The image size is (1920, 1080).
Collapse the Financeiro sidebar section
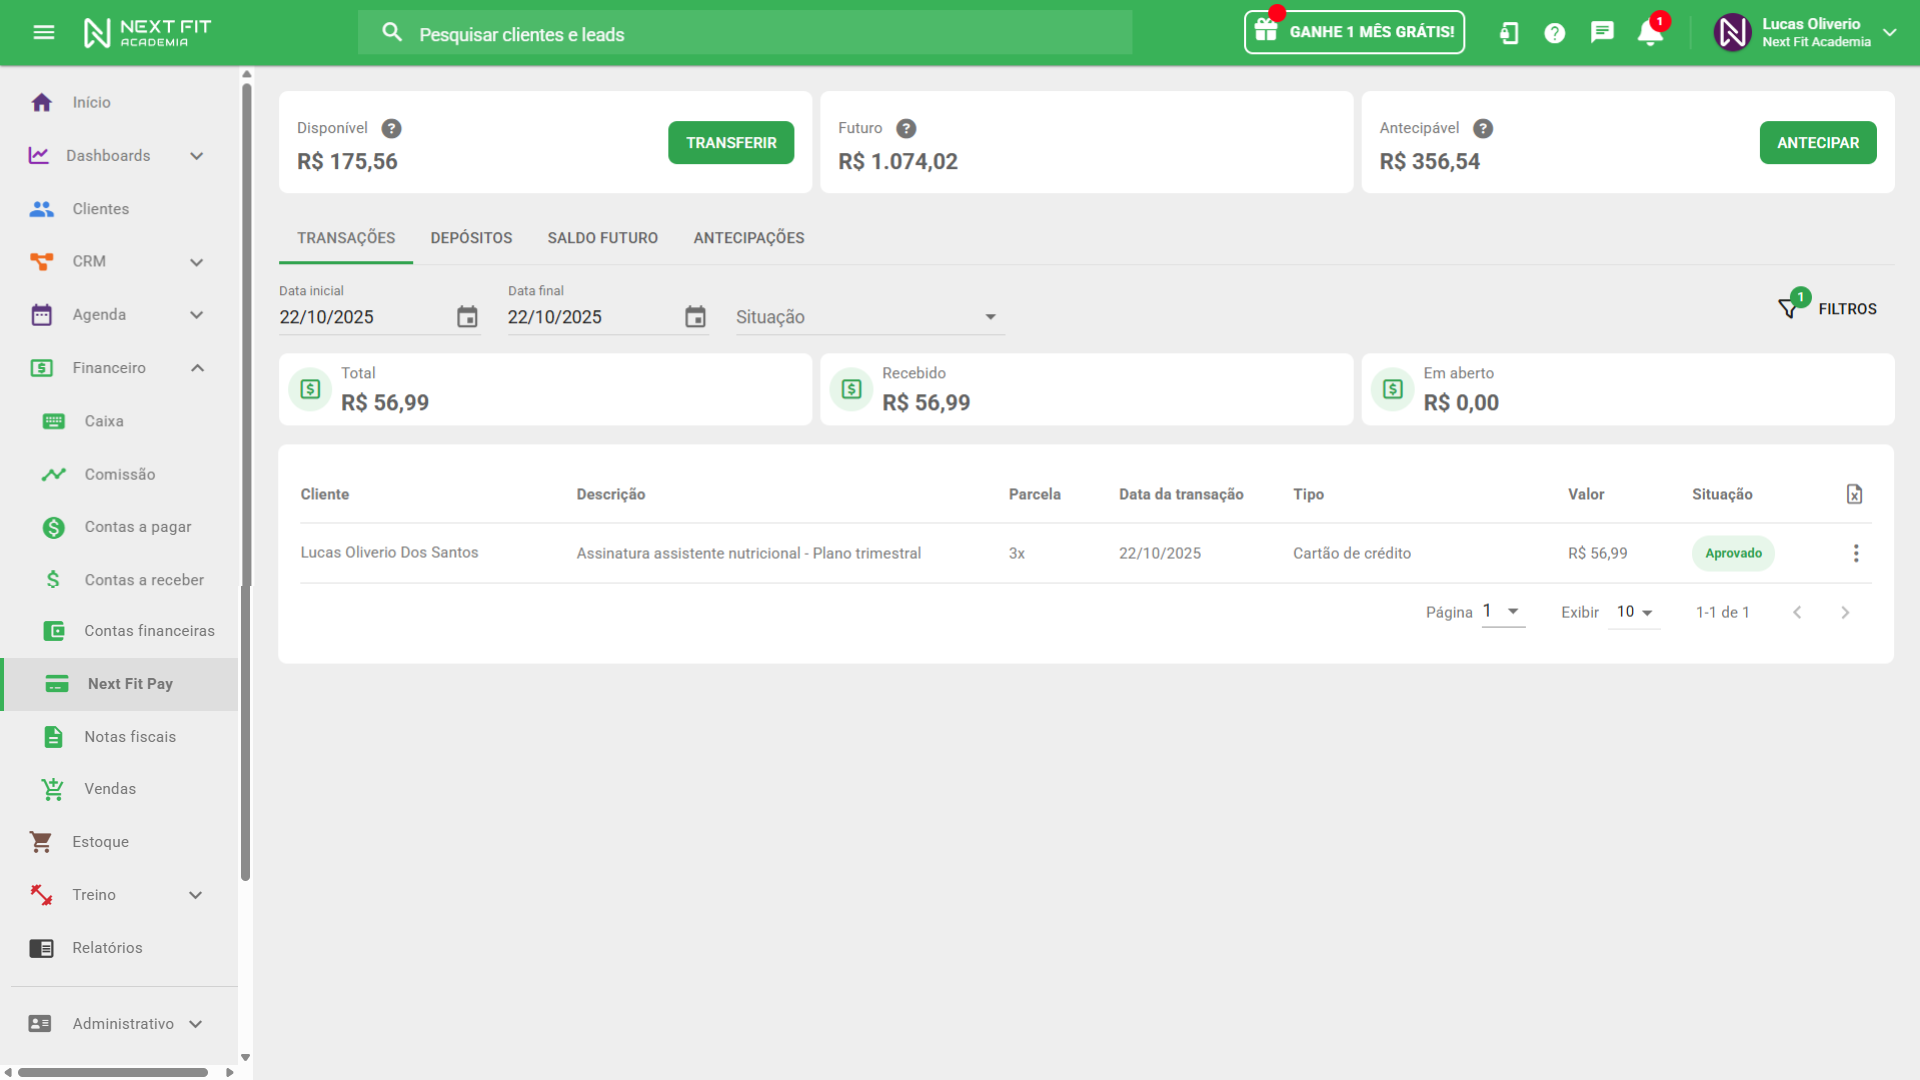click(197, 368)
